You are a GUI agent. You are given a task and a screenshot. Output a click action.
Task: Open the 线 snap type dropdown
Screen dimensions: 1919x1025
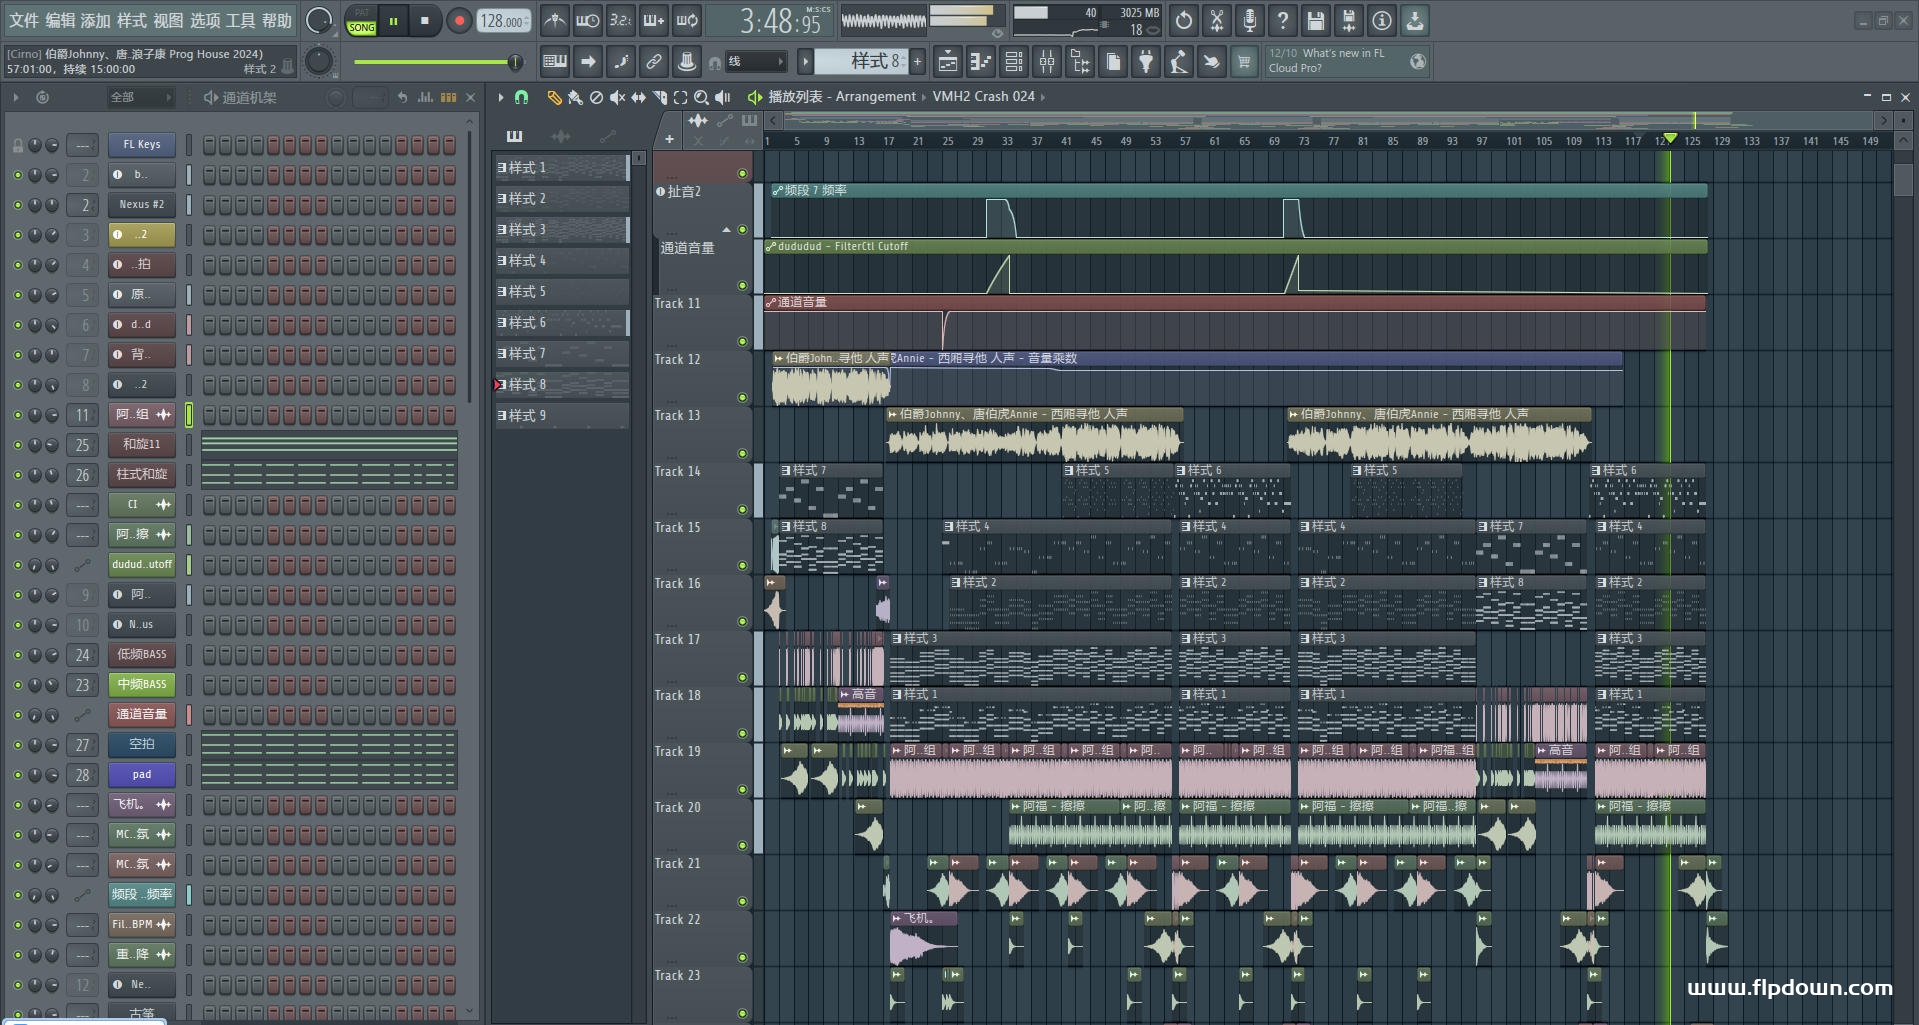755,62
